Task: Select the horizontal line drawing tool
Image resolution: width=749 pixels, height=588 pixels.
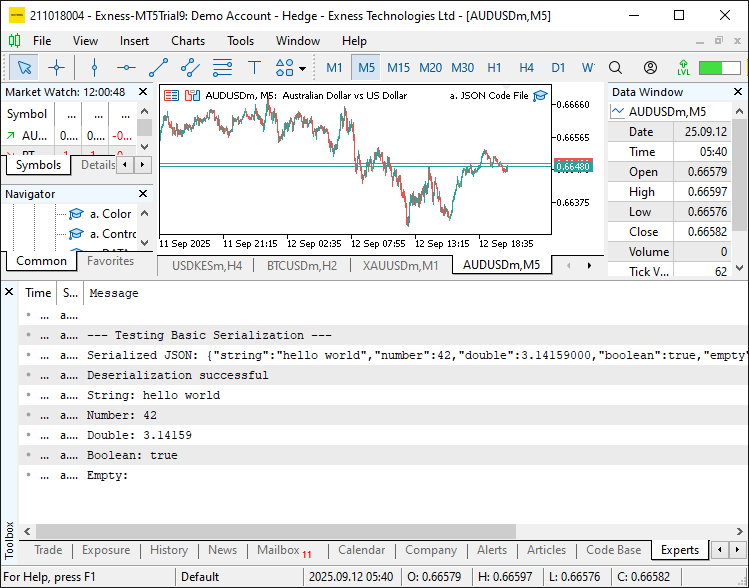Action: (126, 67)
